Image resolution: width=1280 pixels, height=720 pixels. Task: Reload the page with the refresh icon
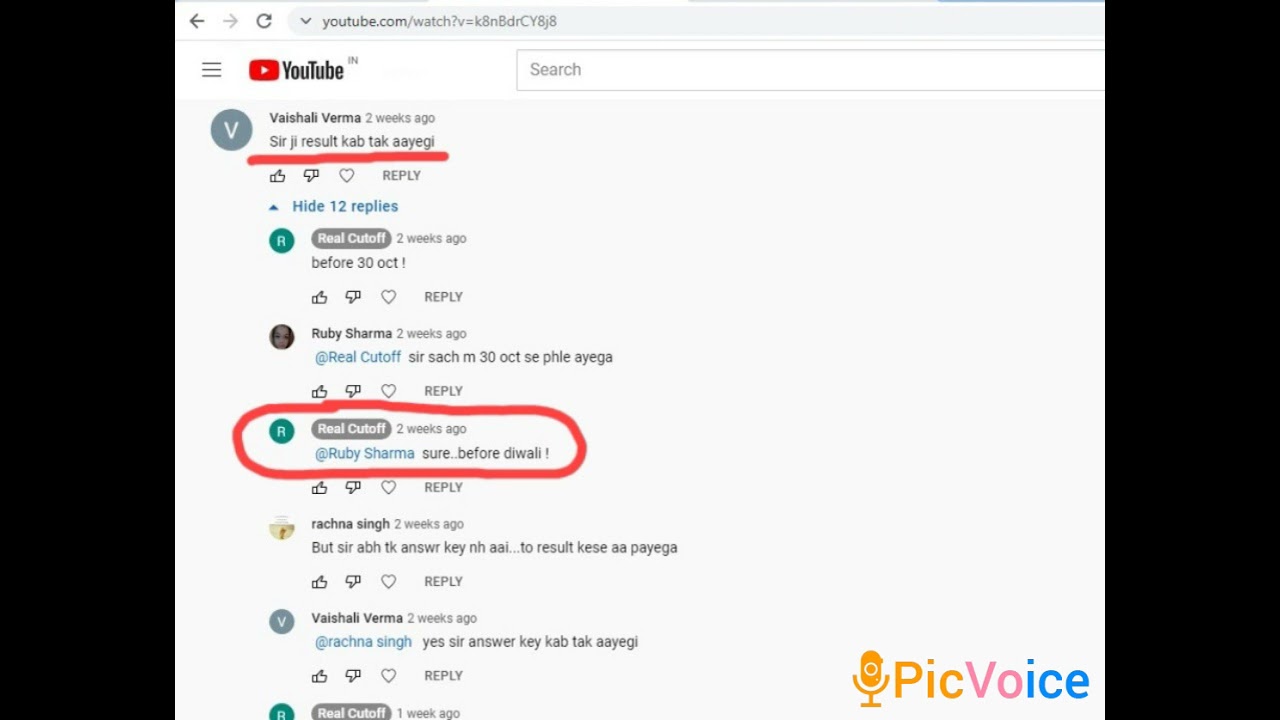pos(264,21)
